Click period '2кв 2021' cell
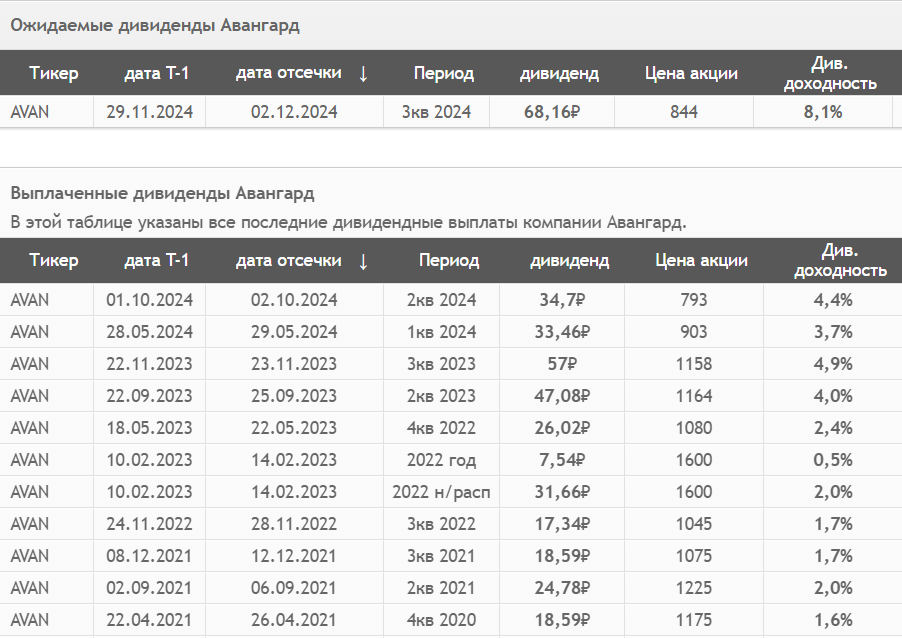 (x=441, y=588)
